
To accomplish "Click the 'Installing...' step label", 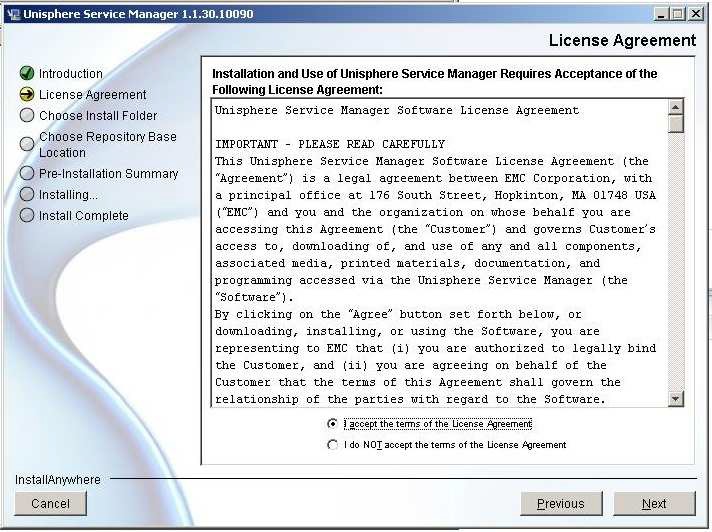I will pos(68,194).
